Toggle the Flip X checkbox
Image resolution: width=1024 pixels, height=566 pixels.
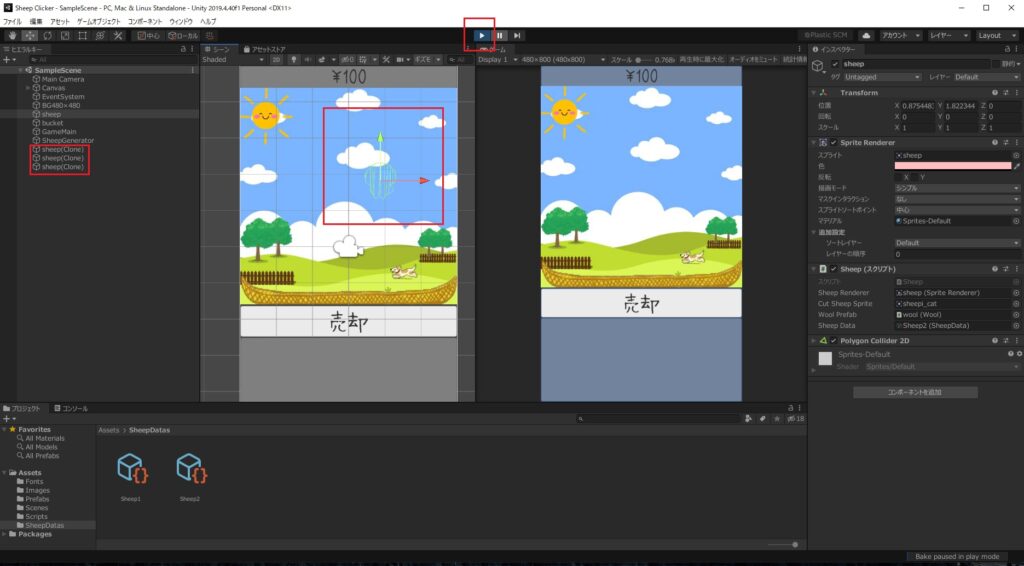[898, 177]
